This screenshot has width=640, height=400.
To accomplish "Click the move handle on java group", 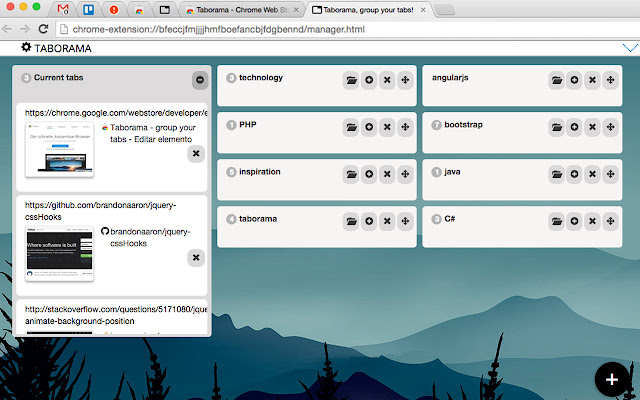I will [x=611, y=174].
